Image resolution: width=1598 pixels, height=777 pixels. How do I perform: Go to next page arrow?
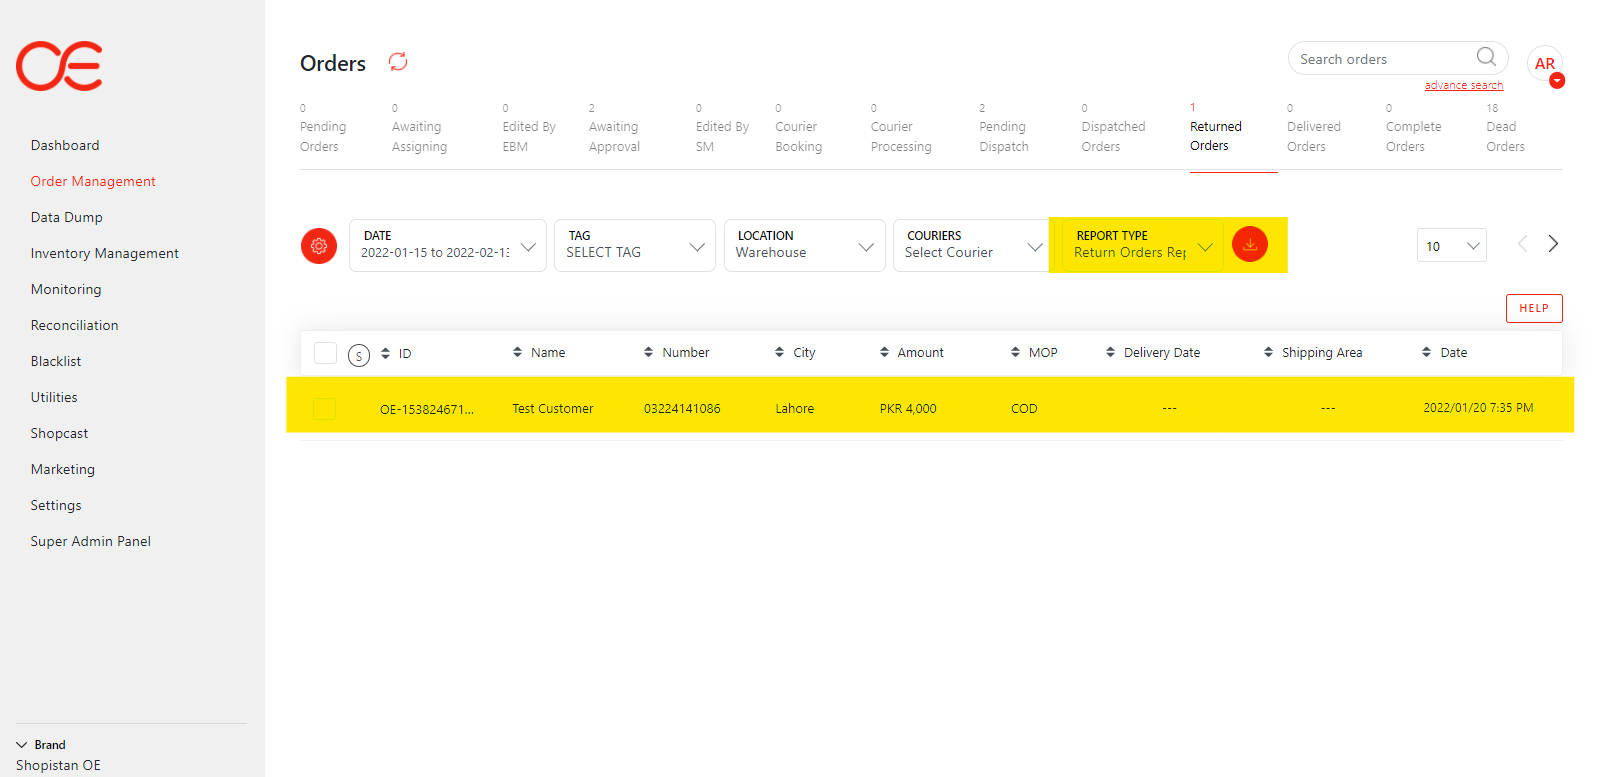point(1553,244)
